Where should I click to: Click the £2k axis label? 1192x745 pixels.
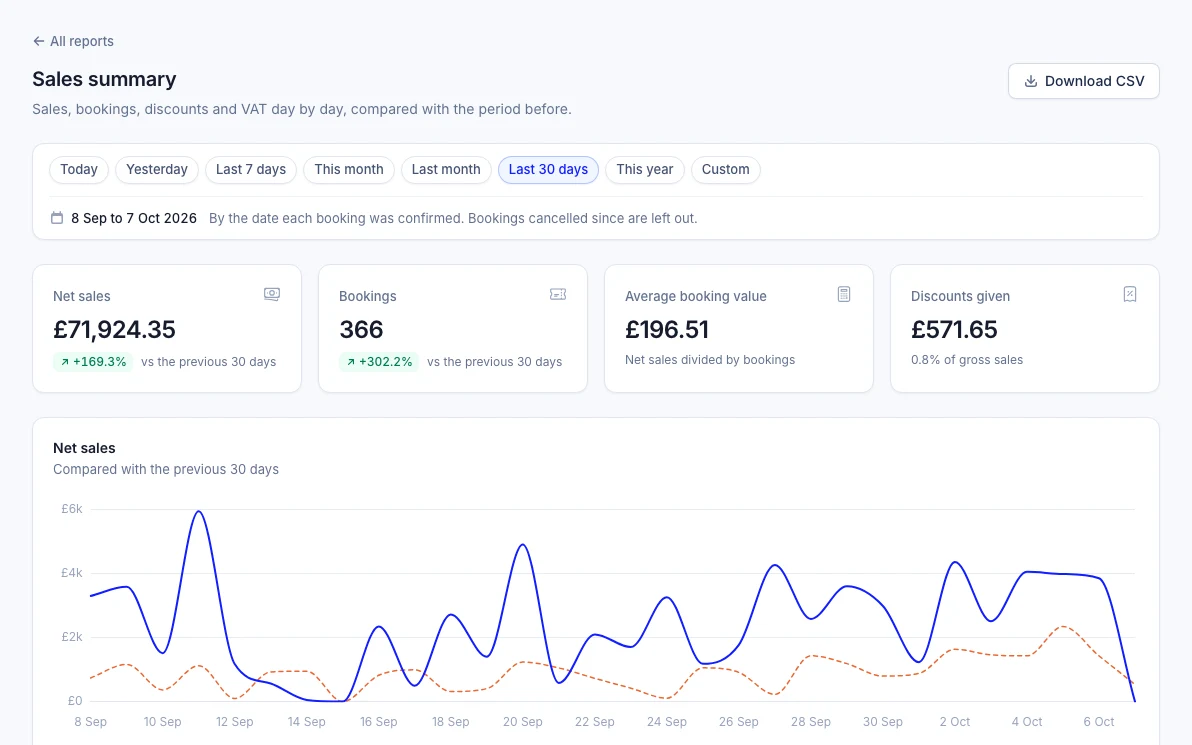[x=71, y=636]
